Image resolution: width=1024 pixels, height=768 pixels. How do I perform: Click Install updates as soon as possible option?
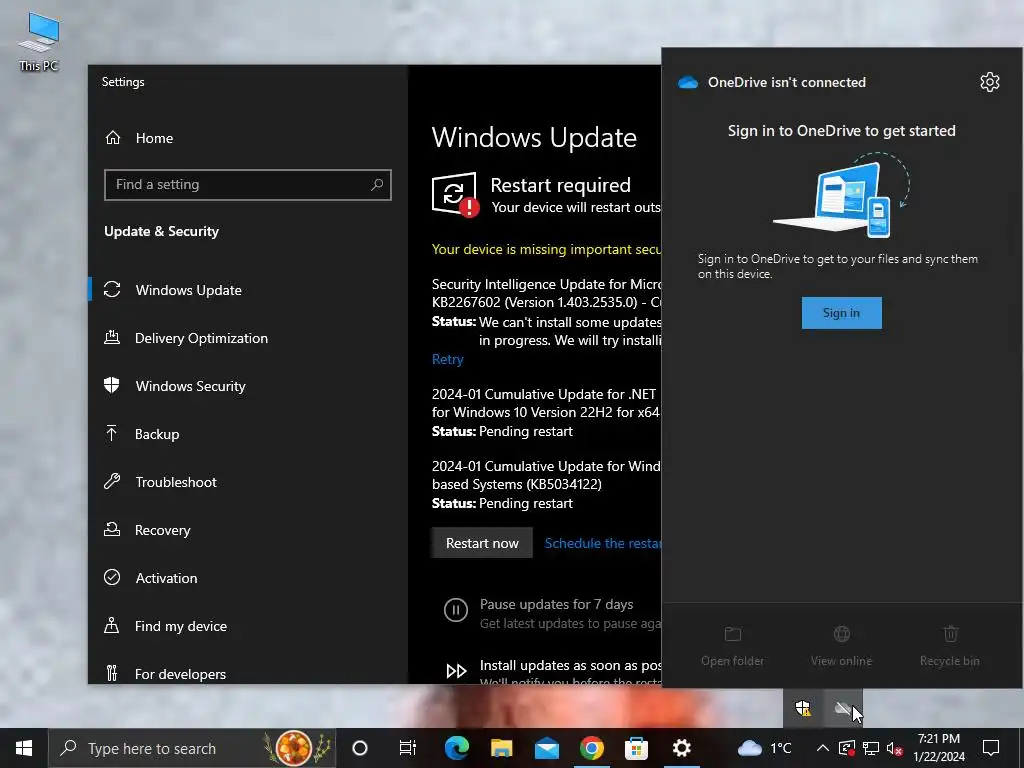(570, 665)
